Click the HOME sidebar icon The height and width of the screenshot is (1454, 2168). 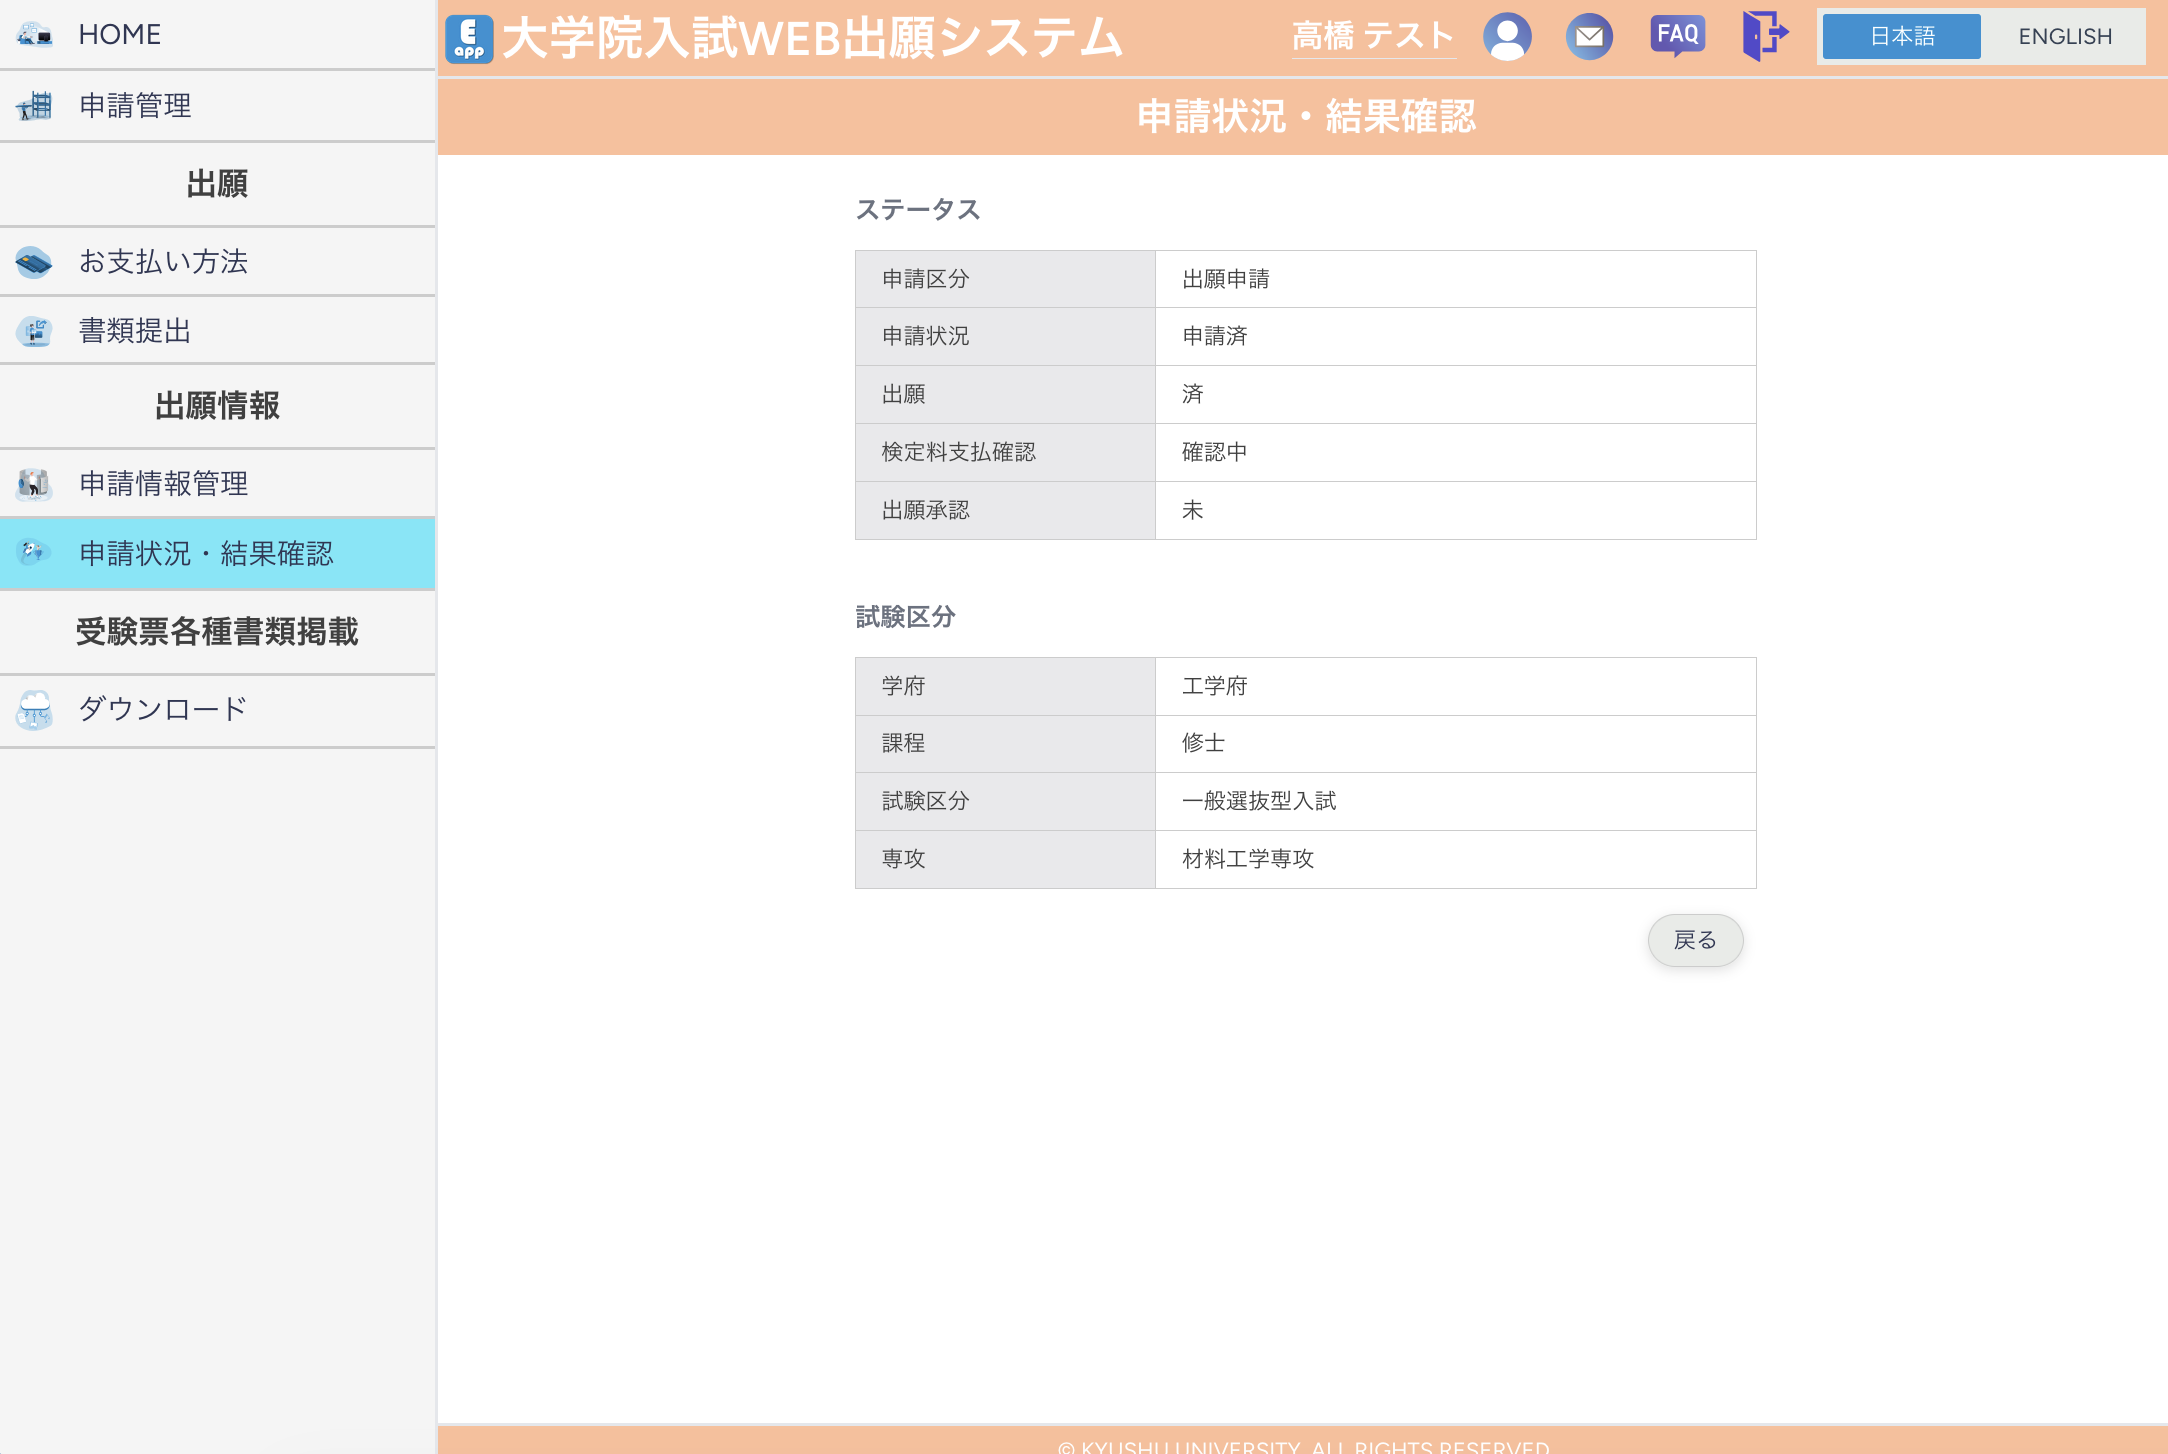[x=34, y=35]
